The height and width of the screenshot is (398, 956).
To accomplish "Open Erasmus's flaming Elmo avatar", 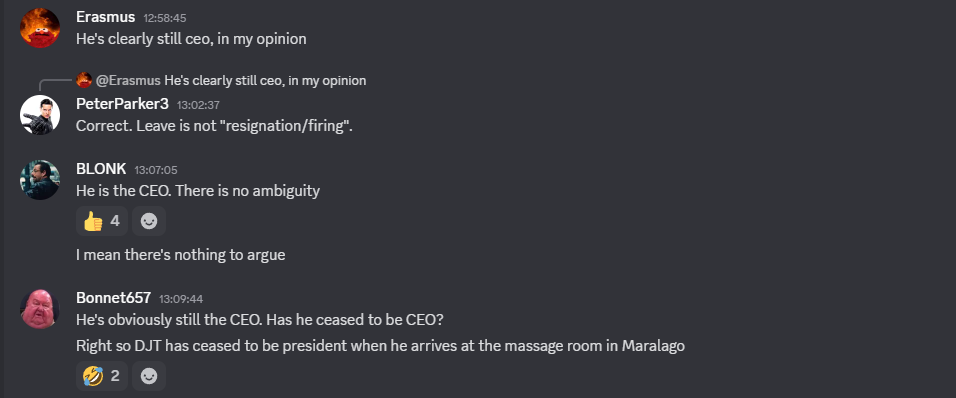I will [x=40, y=27].
